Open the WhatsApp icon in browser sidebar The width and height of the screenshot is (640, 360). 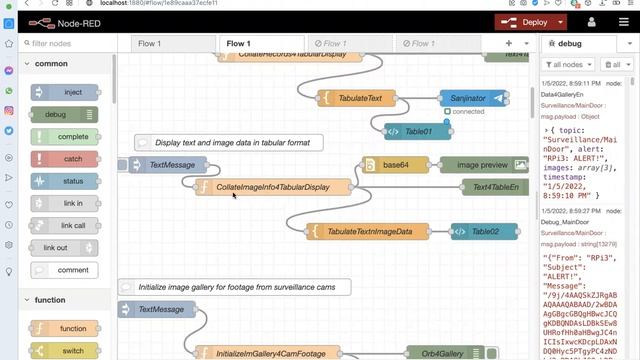(9, 91)
